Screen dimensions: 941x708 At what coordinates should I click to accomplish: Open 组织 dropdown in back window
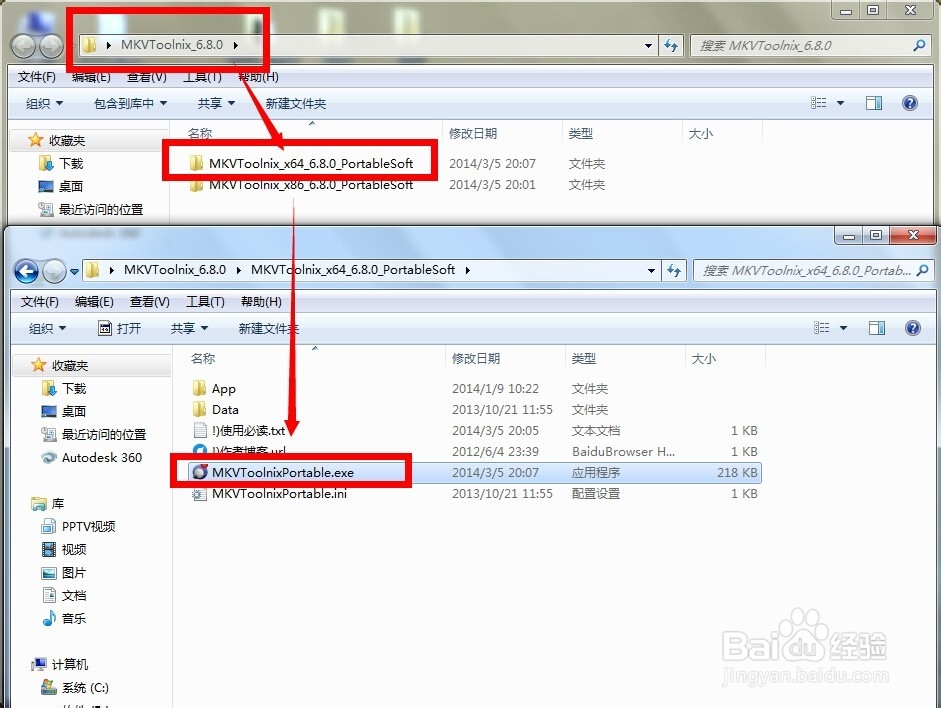coord(44,103)
